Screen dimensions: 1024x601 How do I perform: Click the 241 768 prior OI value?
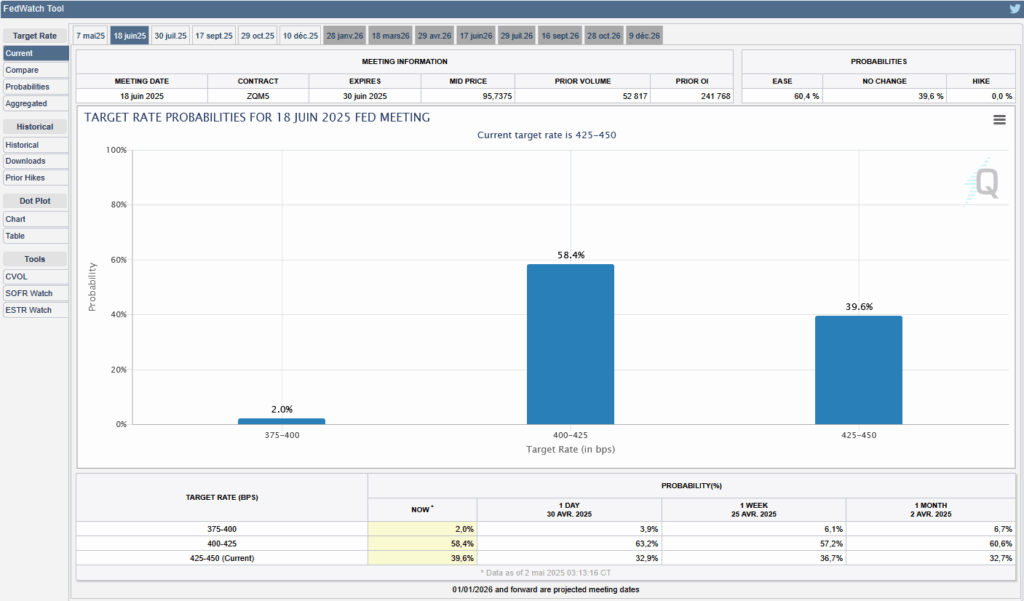692,96
